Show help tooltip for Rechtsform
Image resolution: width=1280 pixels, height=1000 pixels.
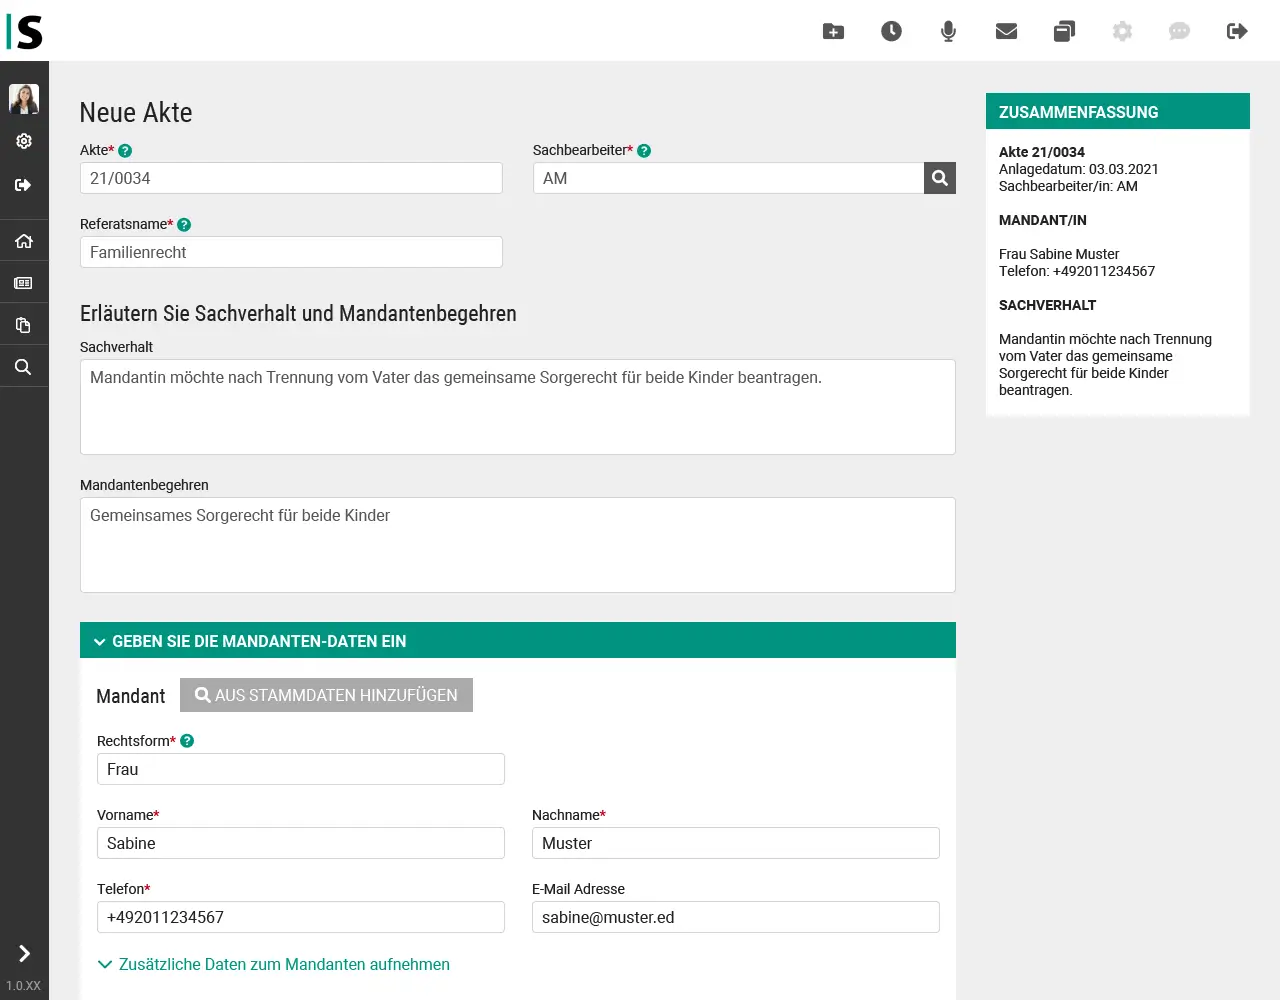tap(187, 741)
